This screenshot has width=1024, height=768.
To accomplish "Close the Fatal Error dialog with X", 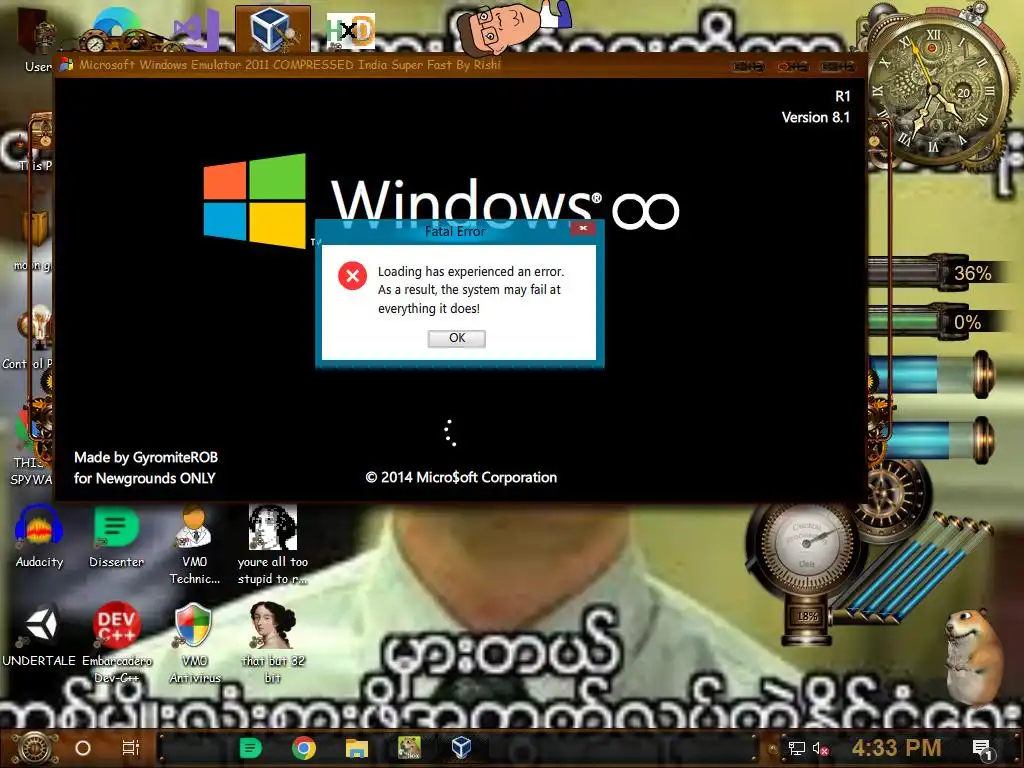I will (x=583, y=228).
